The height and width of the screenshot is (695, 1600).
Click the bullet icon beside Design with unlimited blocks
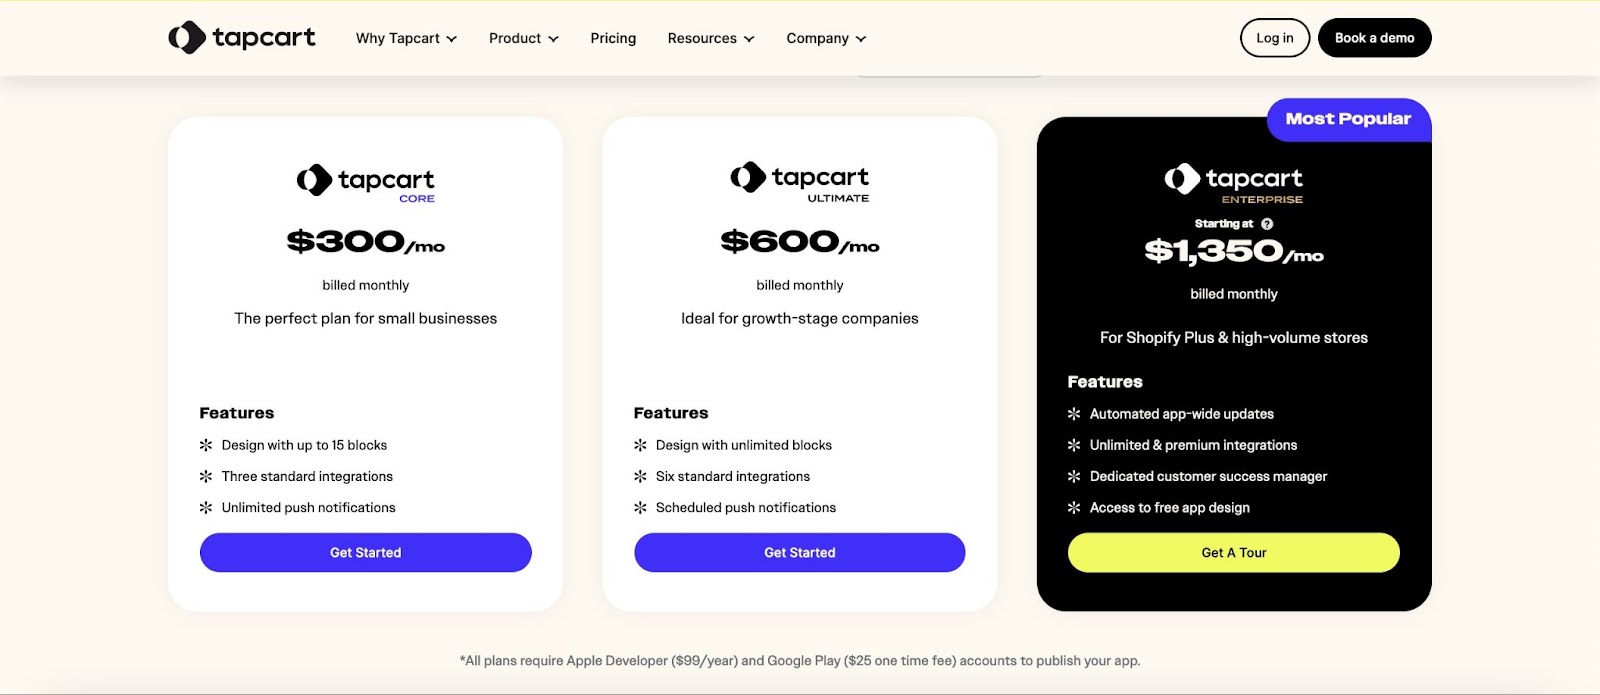(x=640, y=445)
